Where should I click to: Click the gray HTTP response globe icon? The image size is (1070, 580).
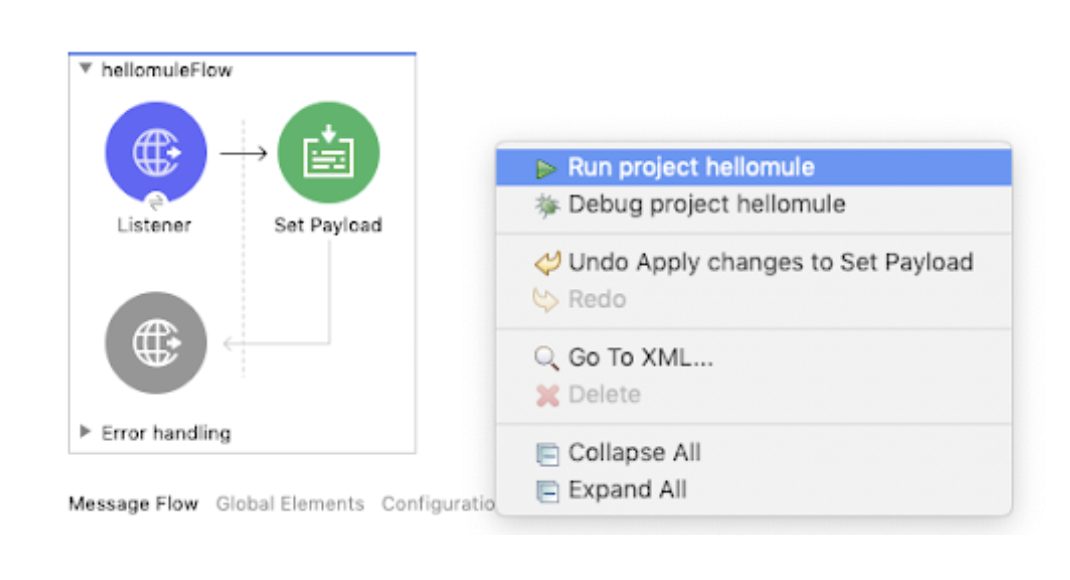click(x=156, y=343)
